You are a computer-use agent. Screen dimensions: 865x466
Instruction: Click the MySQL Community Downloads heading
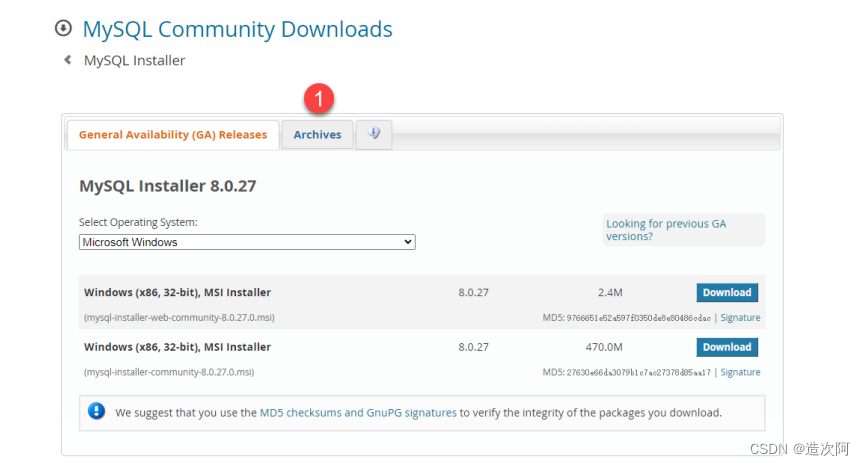[237, 29]
